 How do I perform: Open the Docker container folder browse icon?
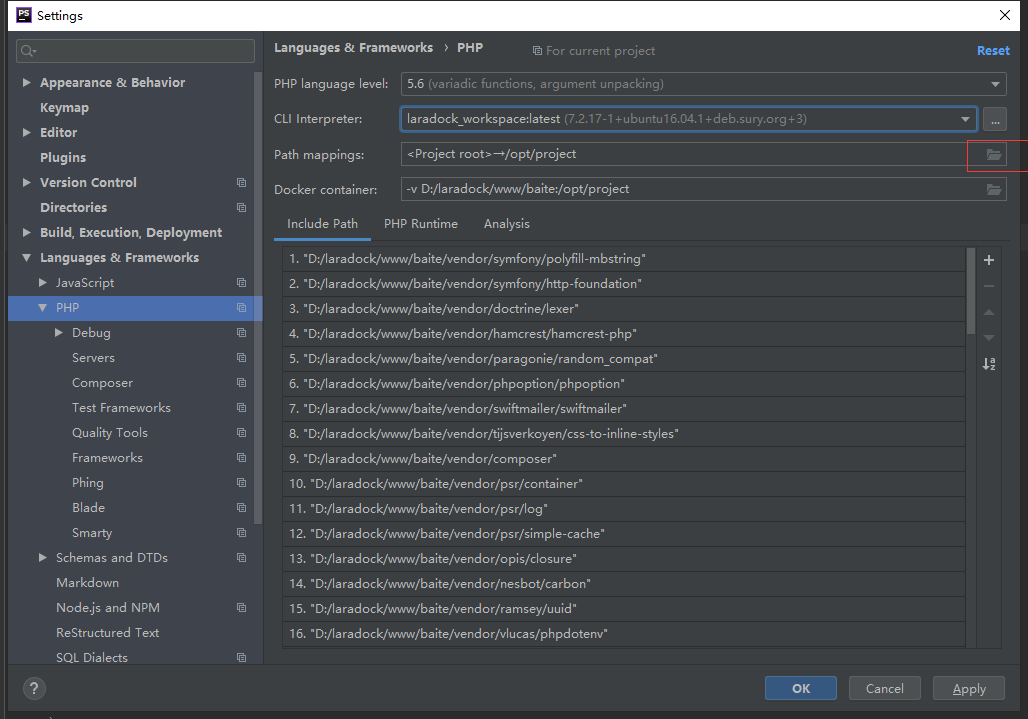click(993, 189)
